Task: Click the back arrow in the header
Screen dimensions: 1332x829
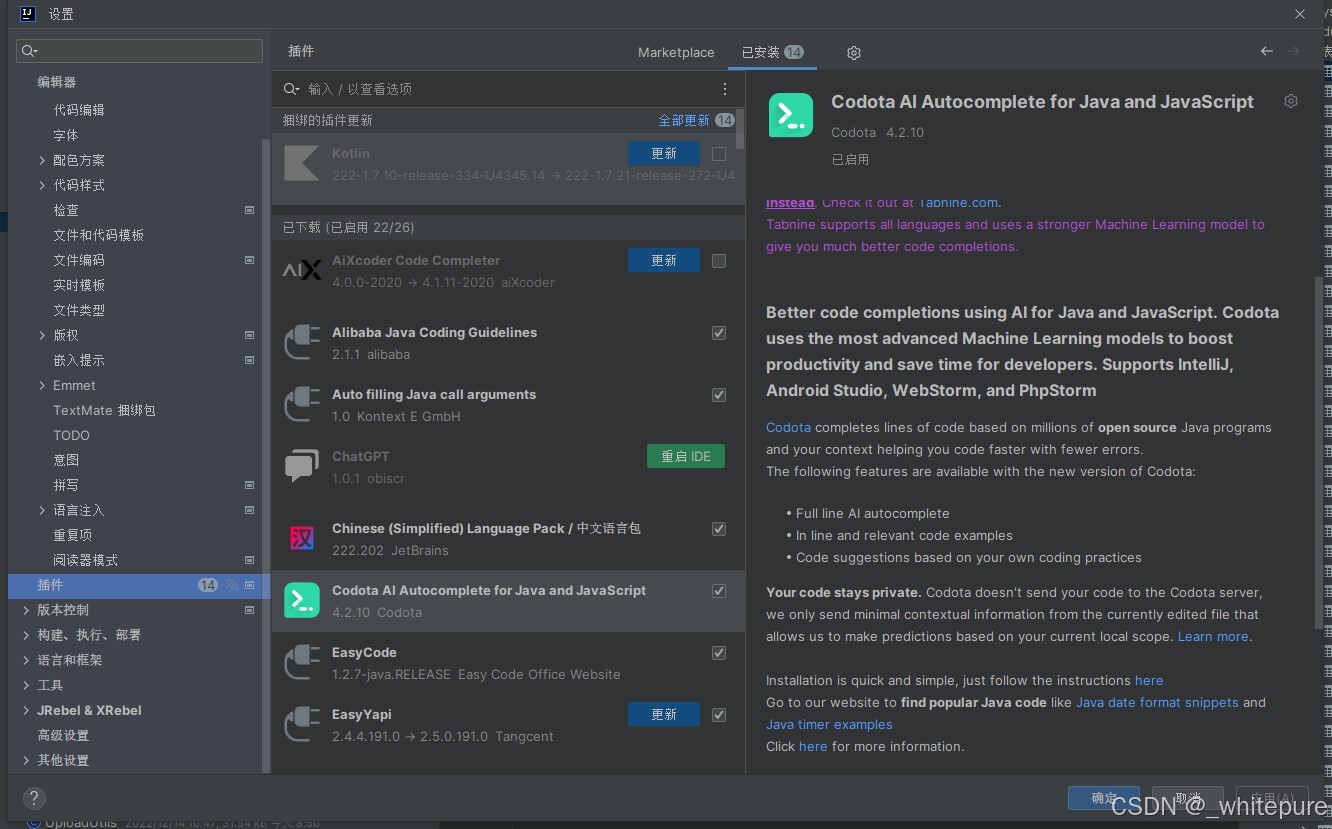Action: click(1267, 51)
